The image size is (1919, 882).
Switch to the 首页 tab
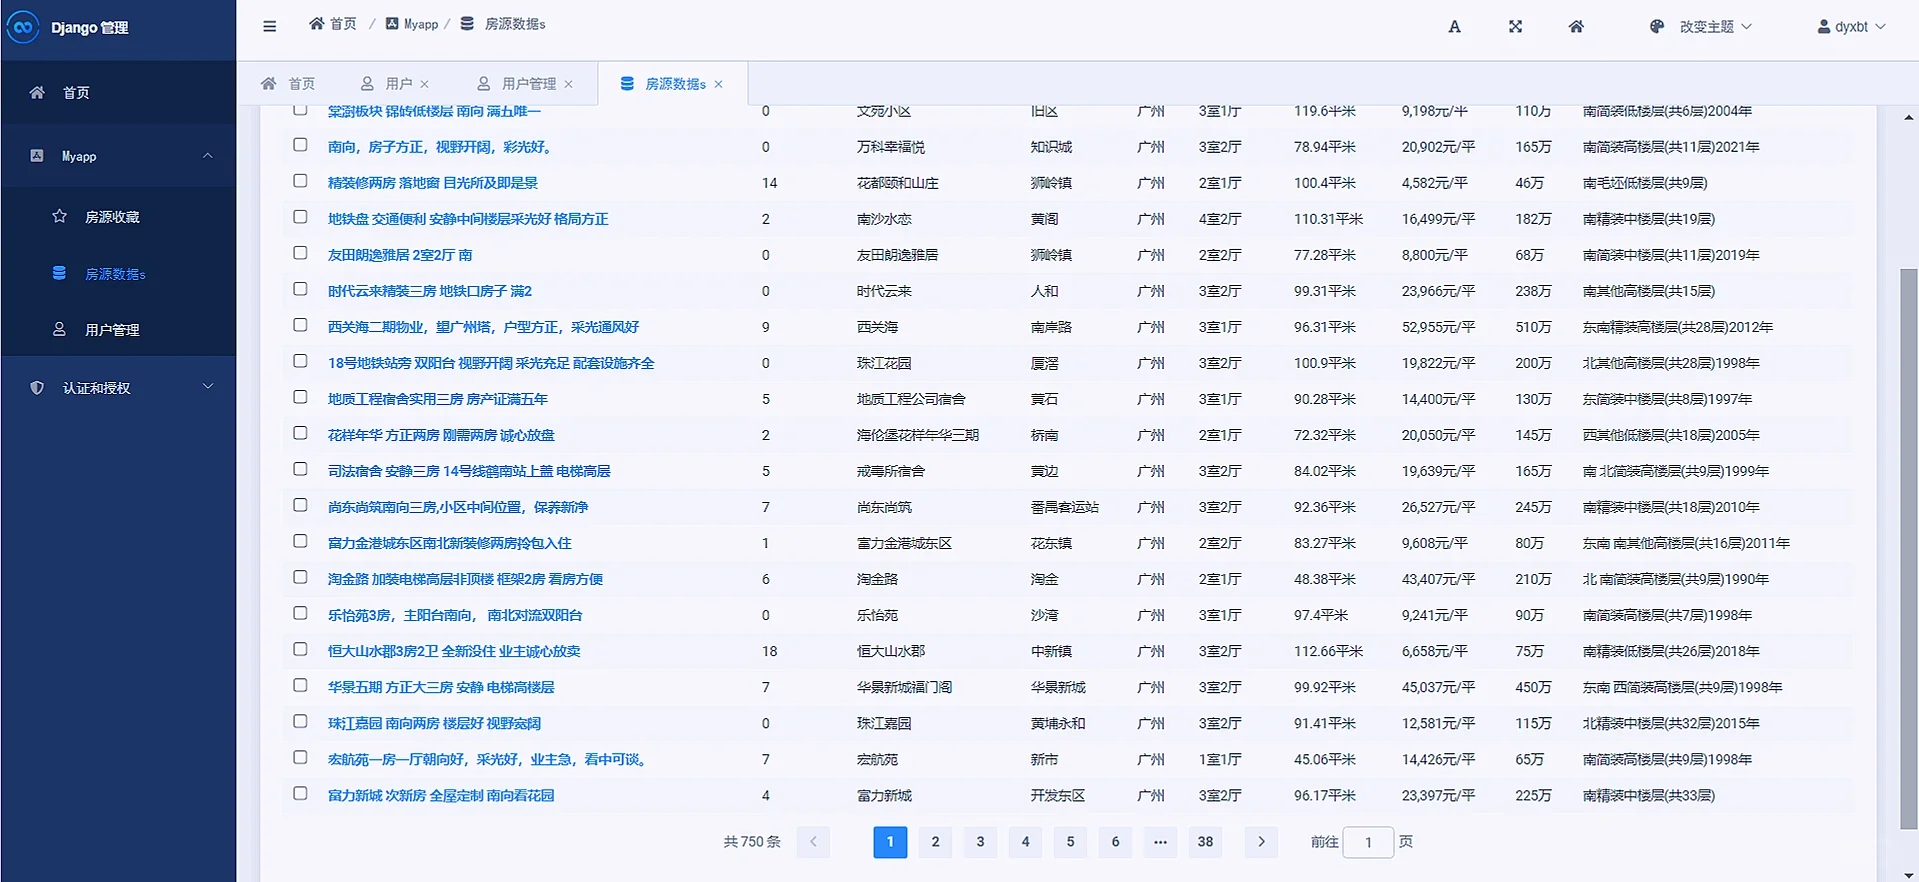click(288, 84)
